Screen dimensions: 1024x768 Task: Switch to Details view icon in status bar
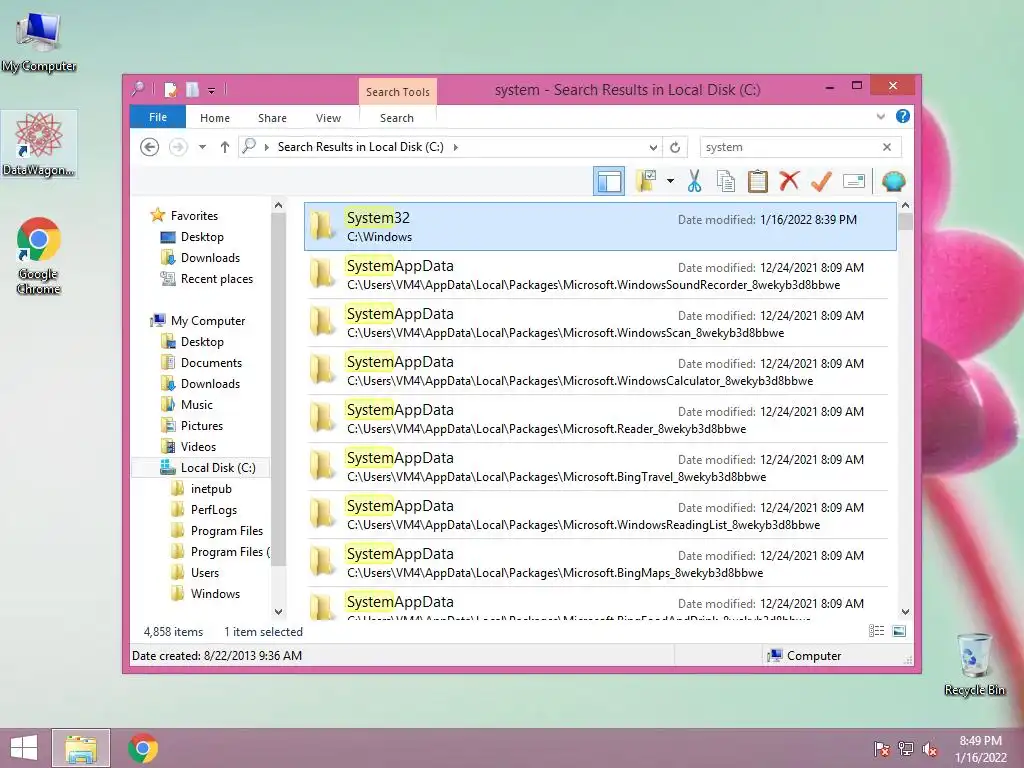[x=876, y=631]
